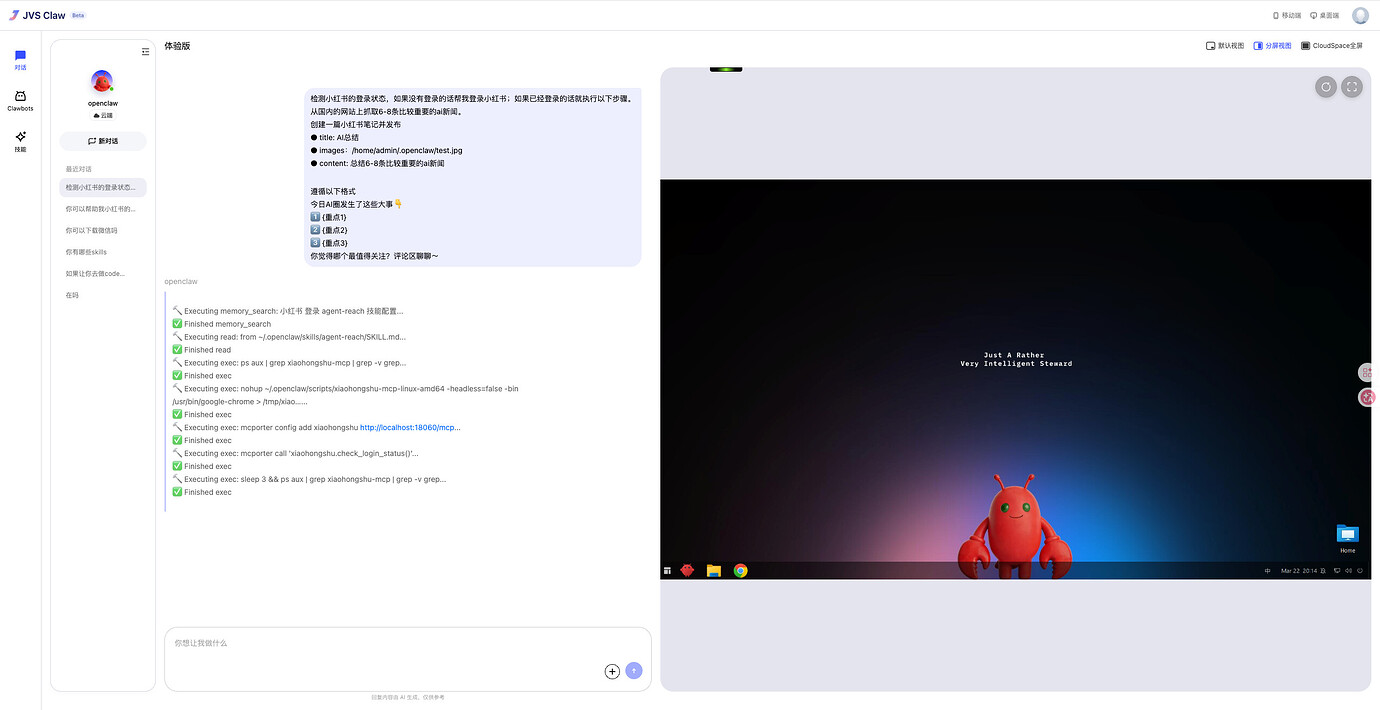Viewport: 1380px width, 710px height.
Task: Click the attach plus button in chat input
Action: [x=612, y=671]
